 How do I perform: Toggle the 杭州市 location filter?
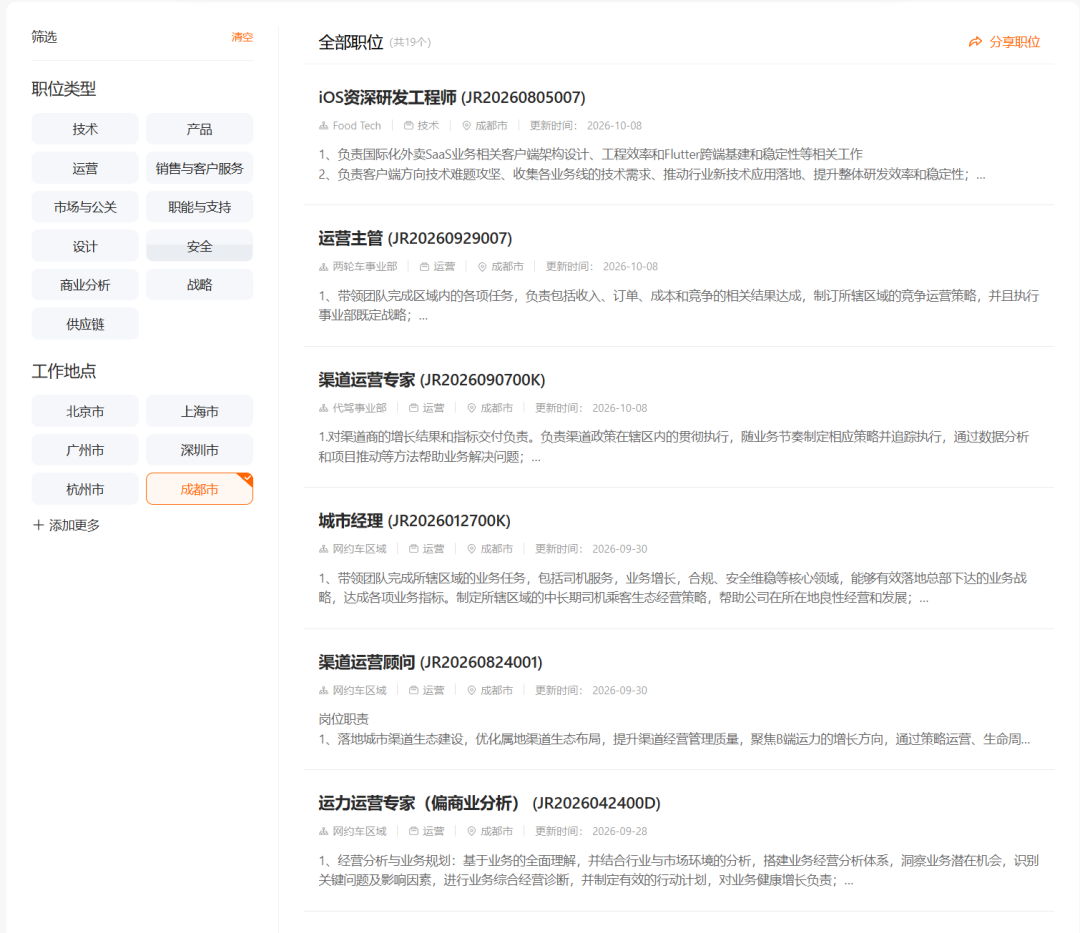[85, 489]
